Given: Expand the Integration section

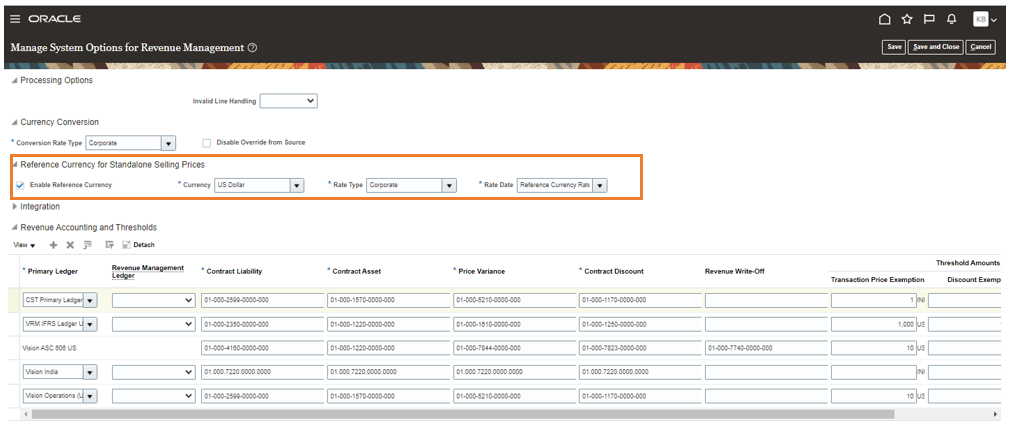Looking at the screenshot, I should [15, 207].
